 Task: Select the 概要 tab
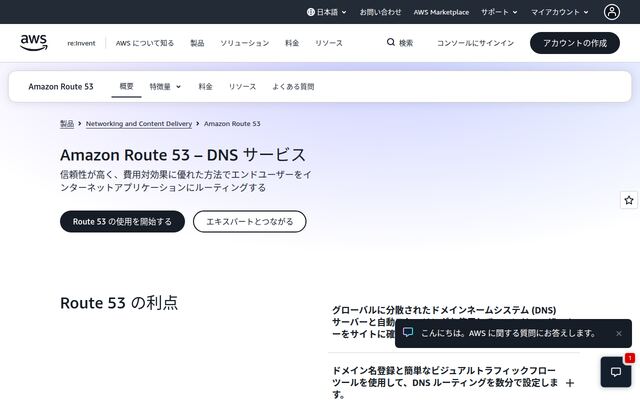pos(127,86)
